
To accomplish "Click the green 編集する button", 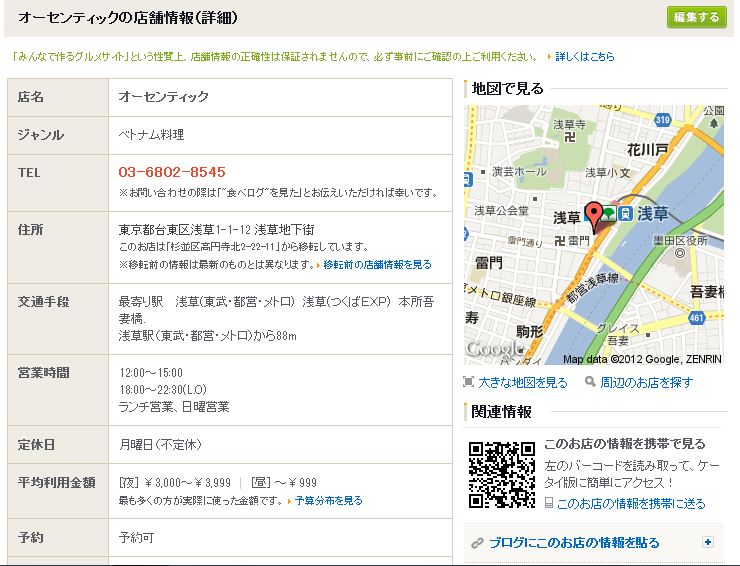I will pos(696,17).
